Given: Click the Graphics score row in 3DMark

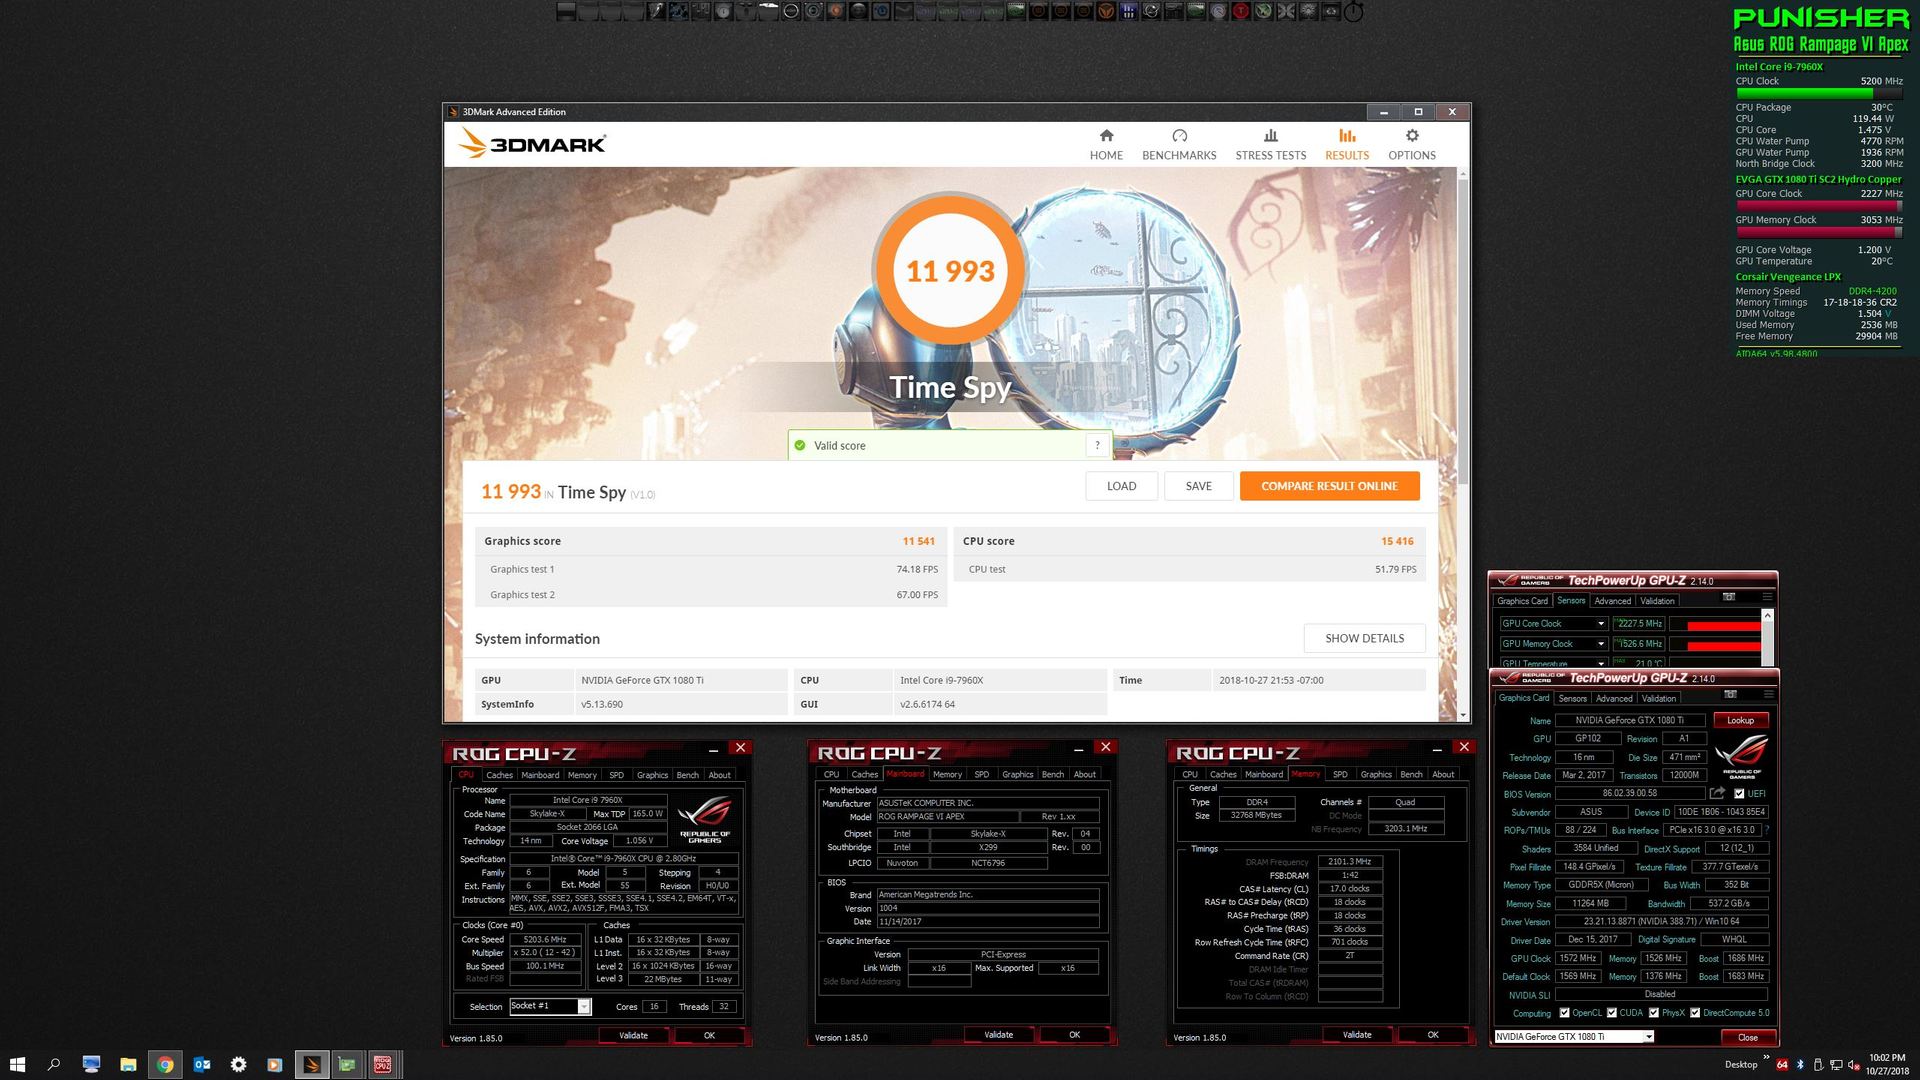Looking at the screenshot, I should point(709,541).
